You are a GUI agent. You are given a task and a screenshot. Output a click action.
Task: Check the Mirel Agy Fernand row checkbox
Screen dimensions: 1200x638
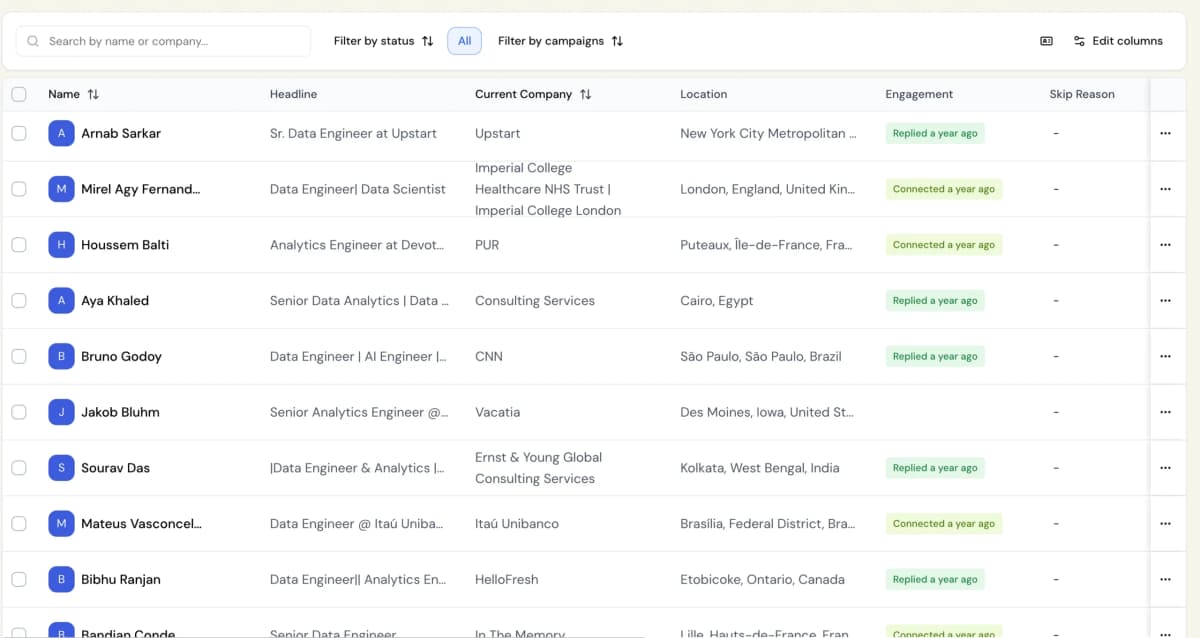(x=19, y=189)
